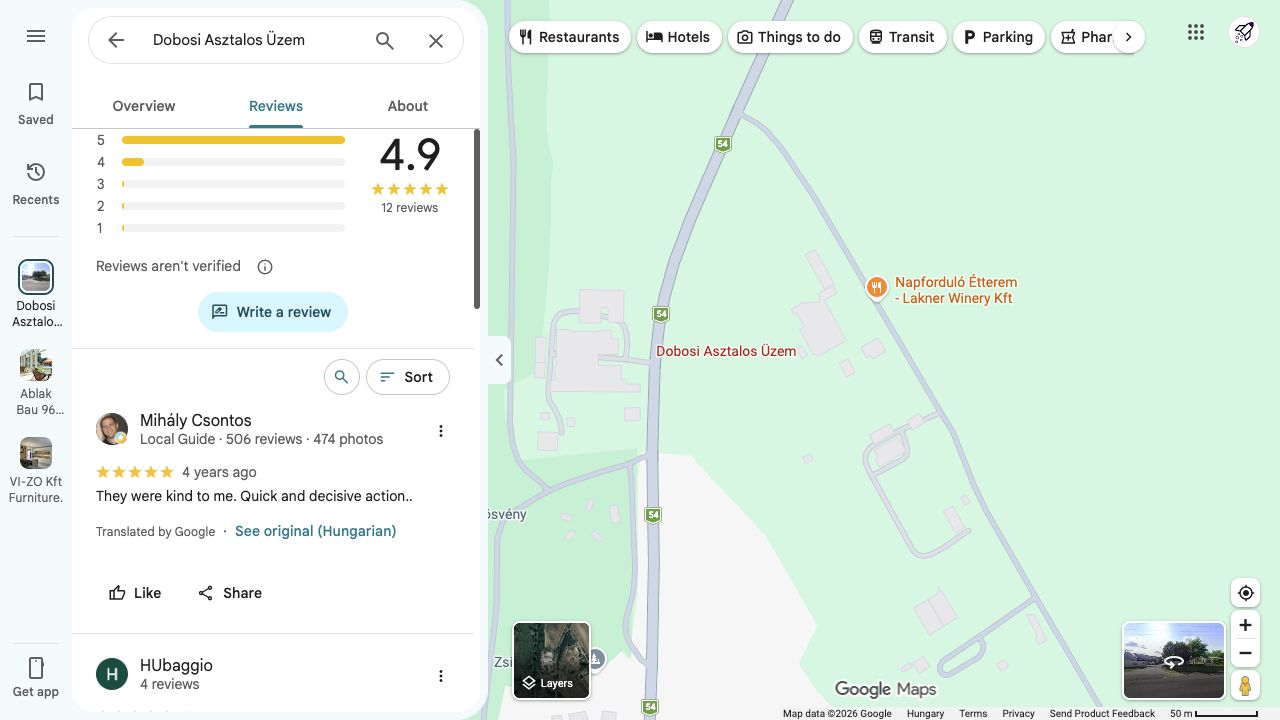Select the Parking category chip

click(x=998, y=37)
